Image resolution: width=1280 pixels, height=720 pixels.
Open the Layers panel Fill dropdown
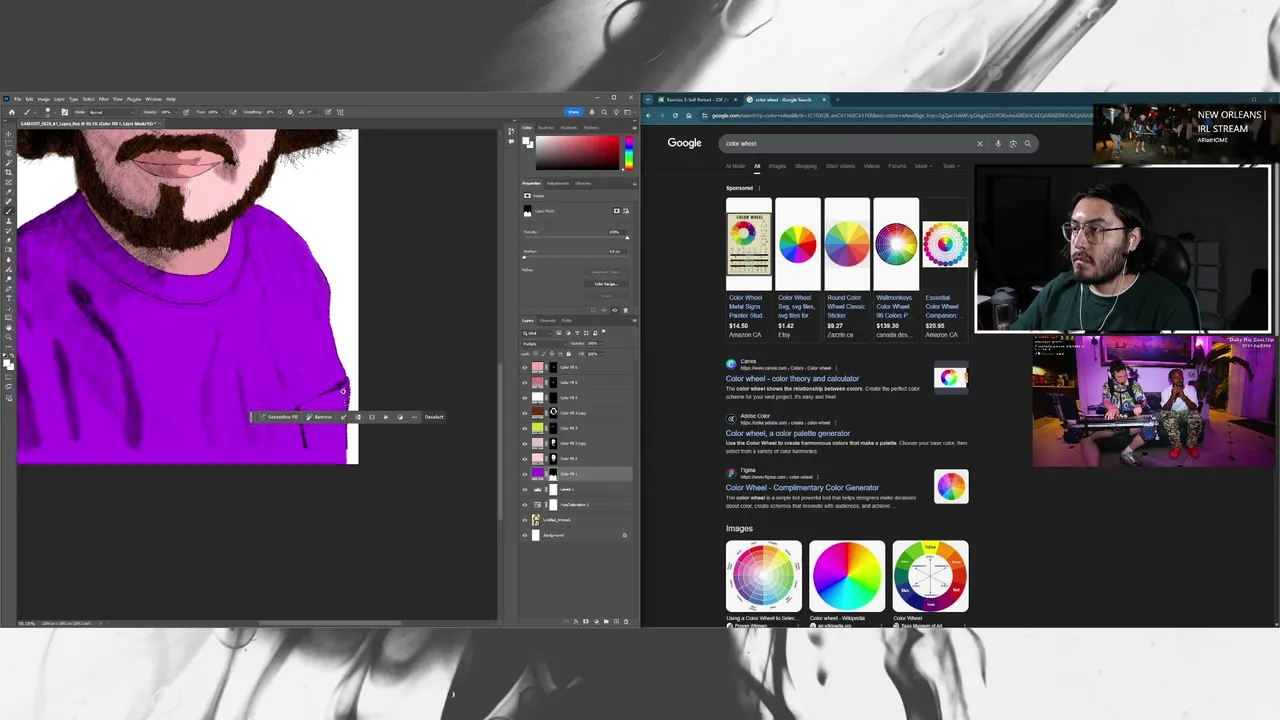click(601, 354)
